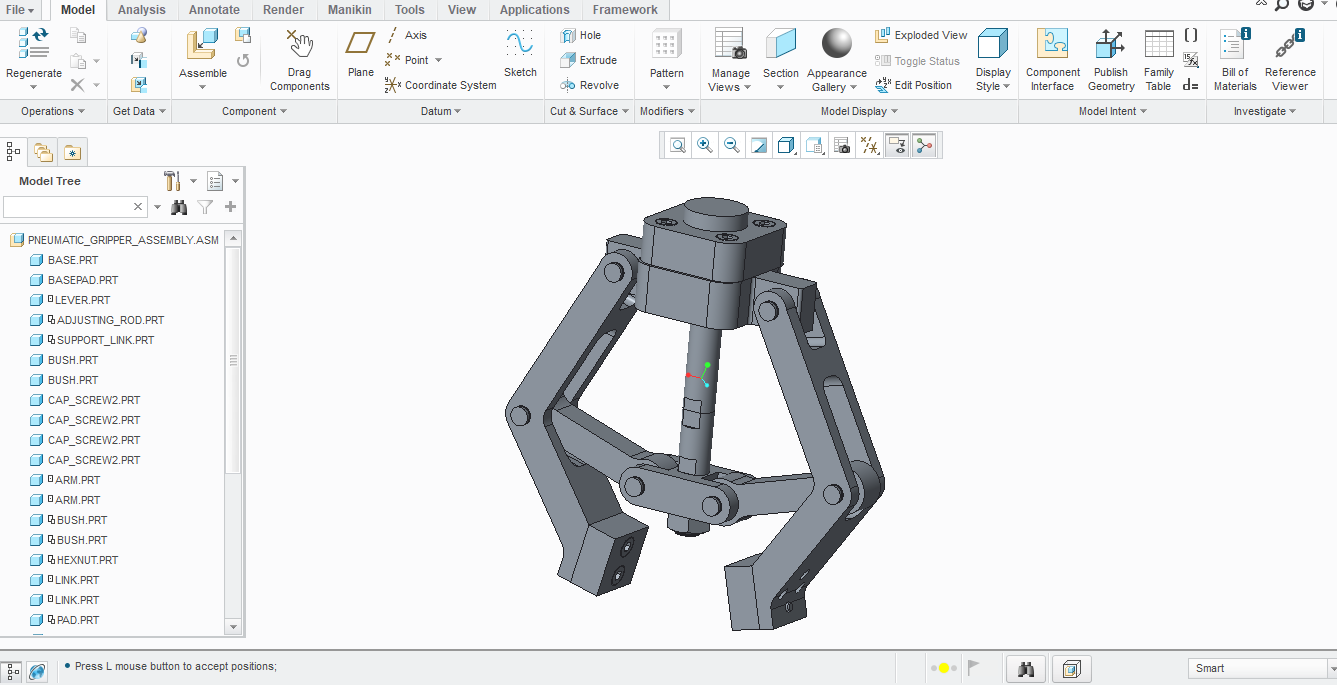The width and height of the screenshot is (1337, 685).
Task: Click the Model Tree scrollbar thumb
Action: click(233, 360)
